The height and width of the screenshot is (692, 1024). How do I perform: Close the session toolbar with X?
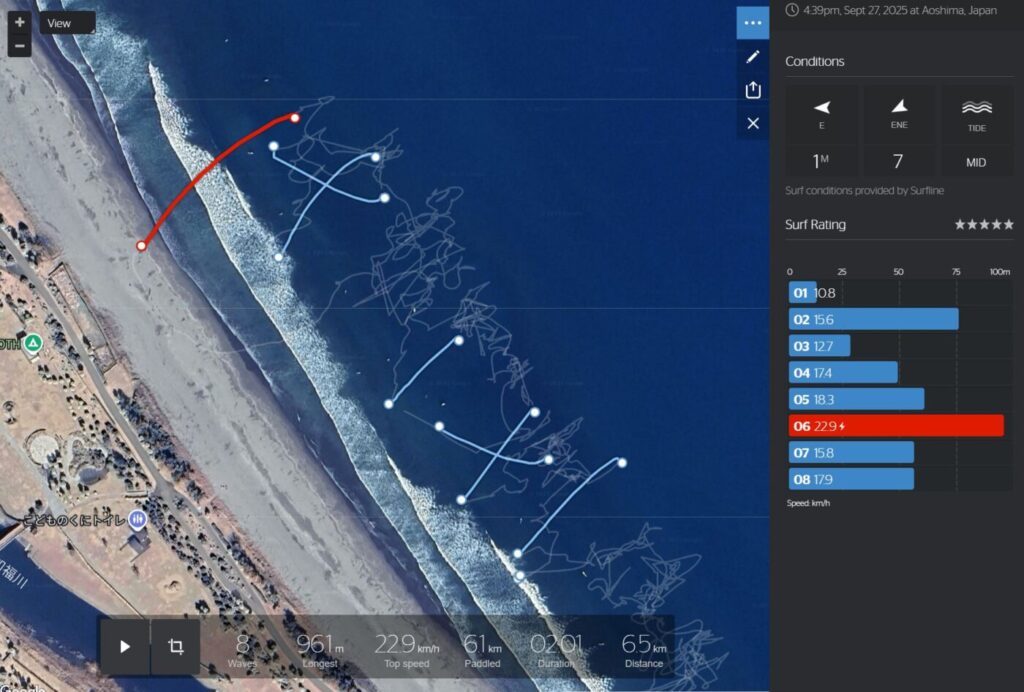pyautogui.click(x=753, y=123)
